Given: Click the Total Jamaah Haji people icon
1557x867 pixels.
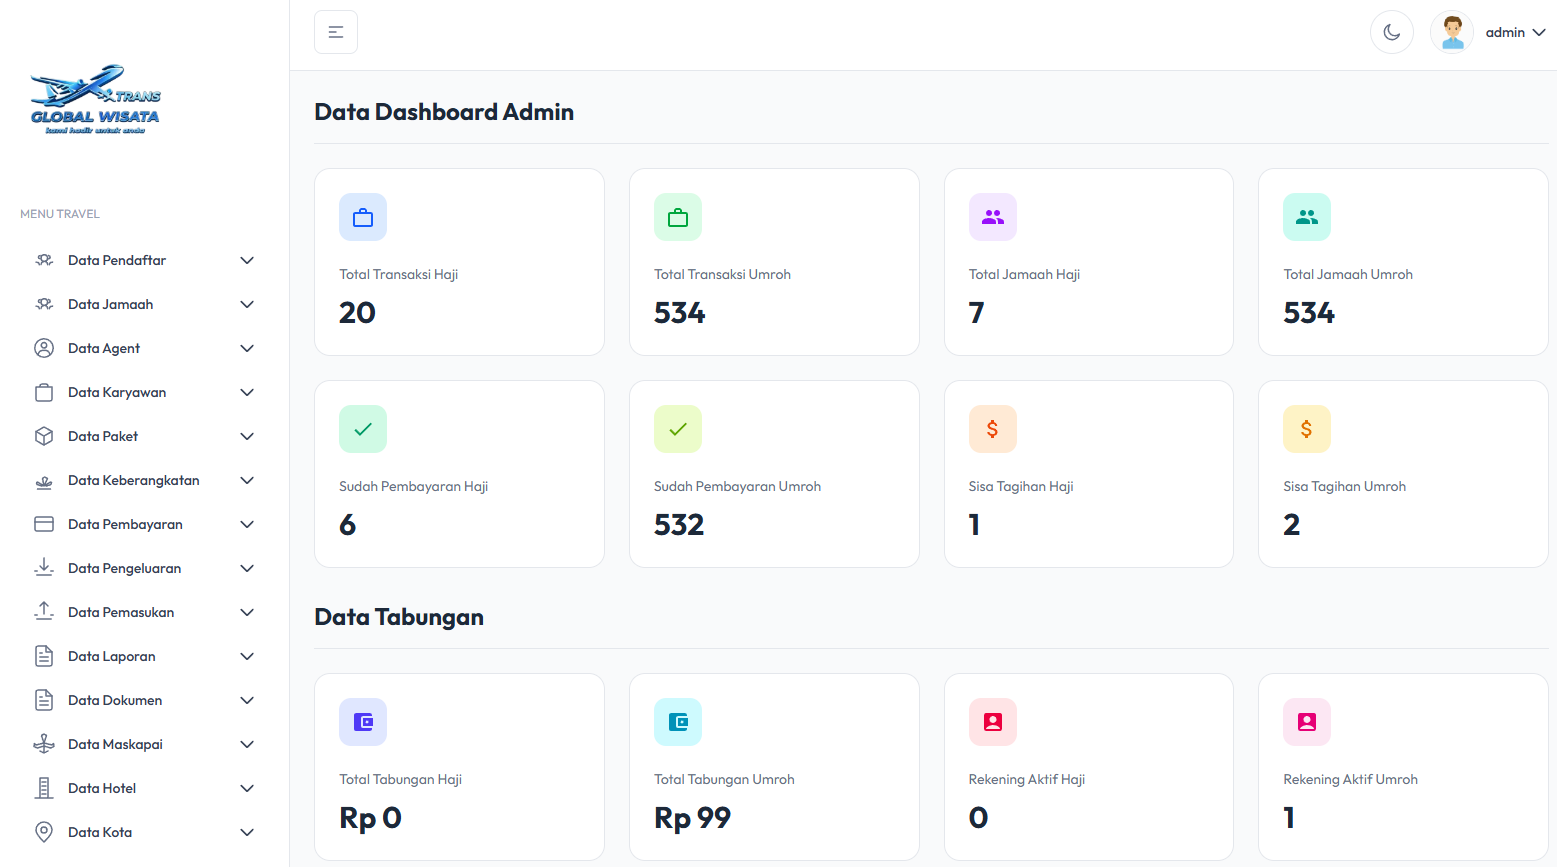Looking at the screenshot, I should tap(992, 217).
